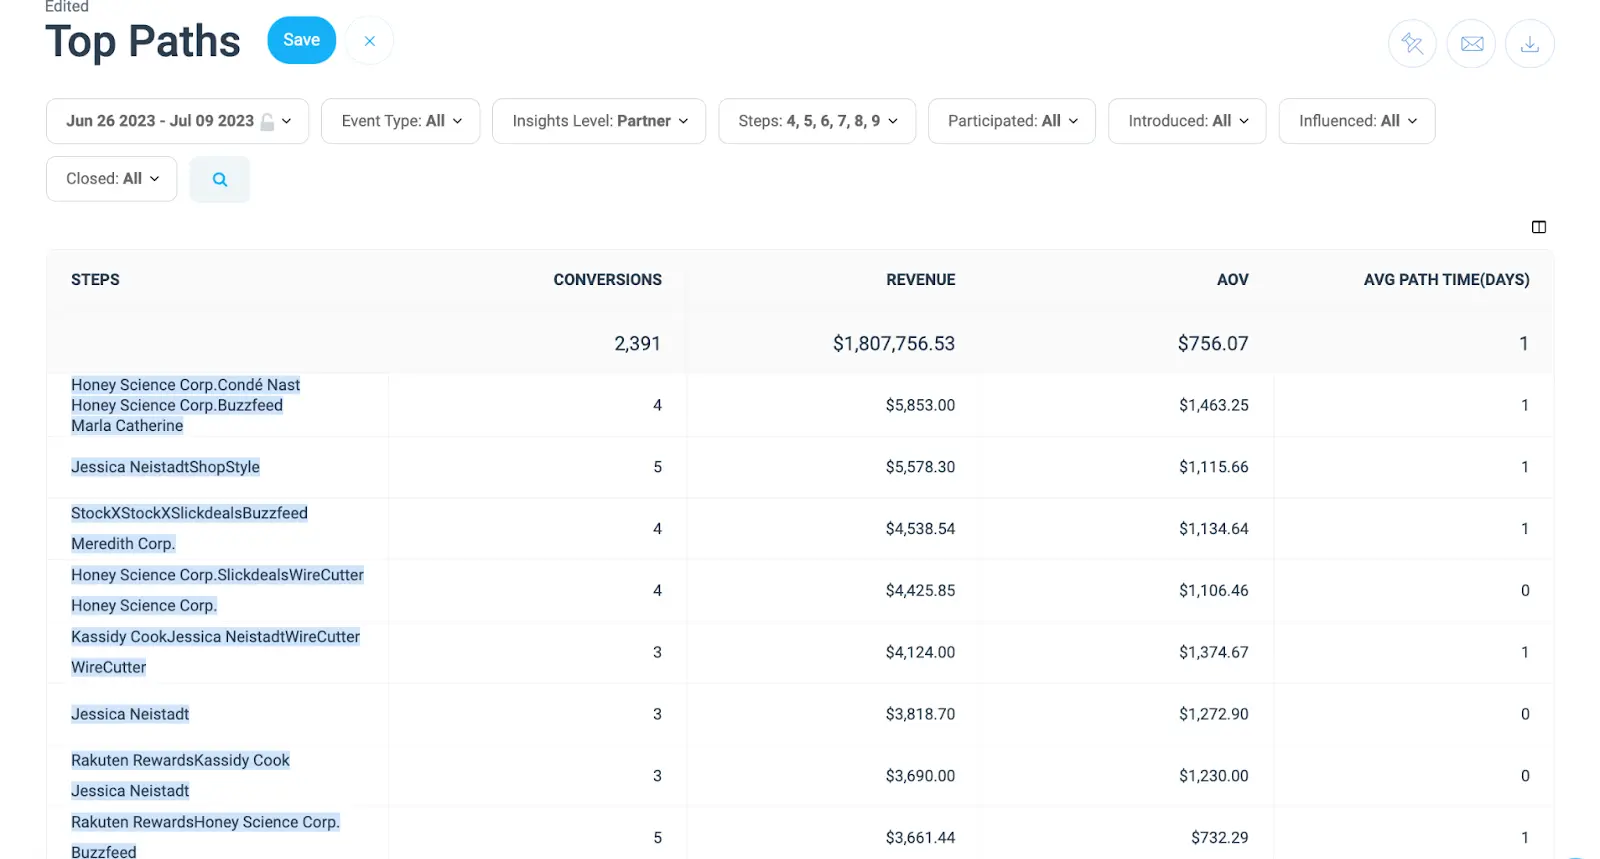Click revenue cell $5,578.30
Screen dimensions: 1600x859
tap(920, 467)
